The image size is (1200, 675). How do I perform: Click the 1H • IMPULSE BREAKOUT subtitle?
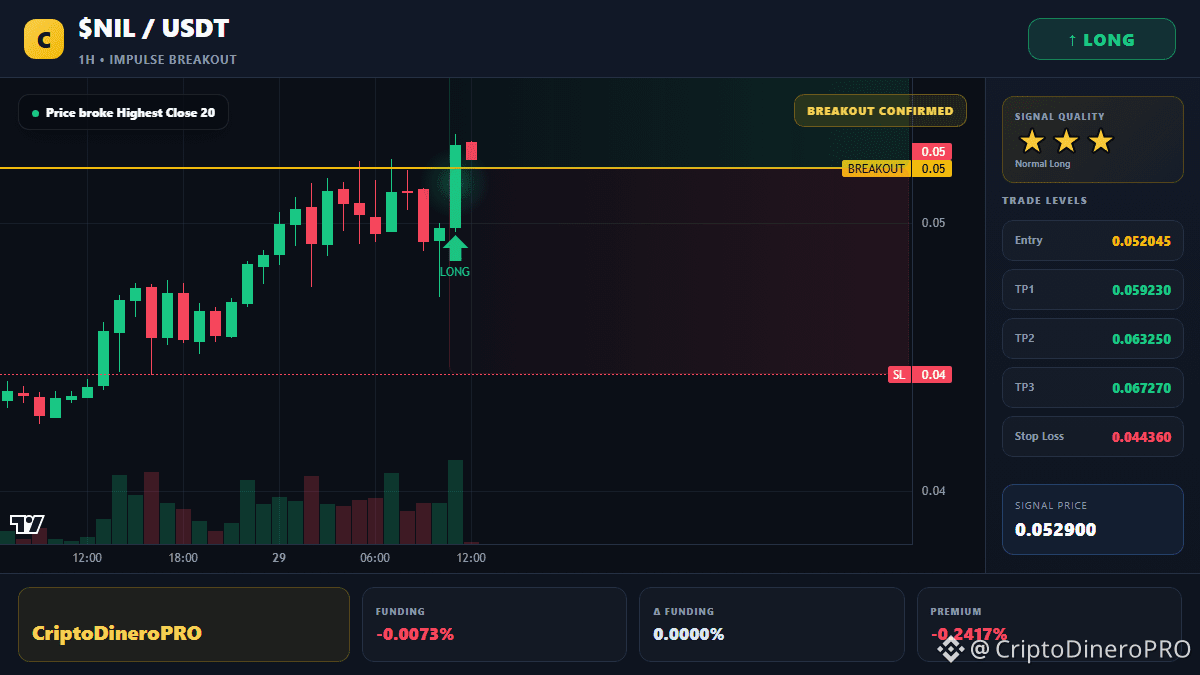coord(157,60)
